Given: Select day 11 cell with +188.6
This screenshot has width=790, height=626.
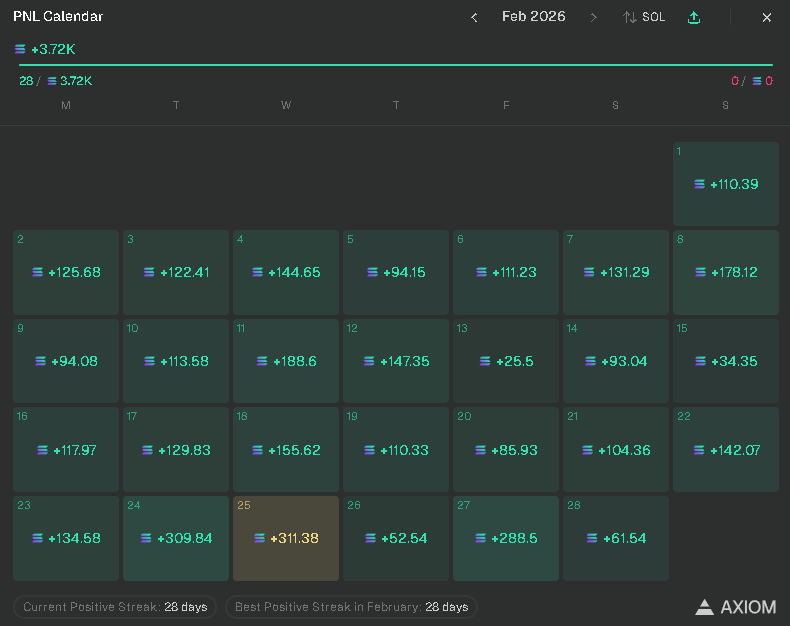Looking at the screenshot, I should coord(286,361).
